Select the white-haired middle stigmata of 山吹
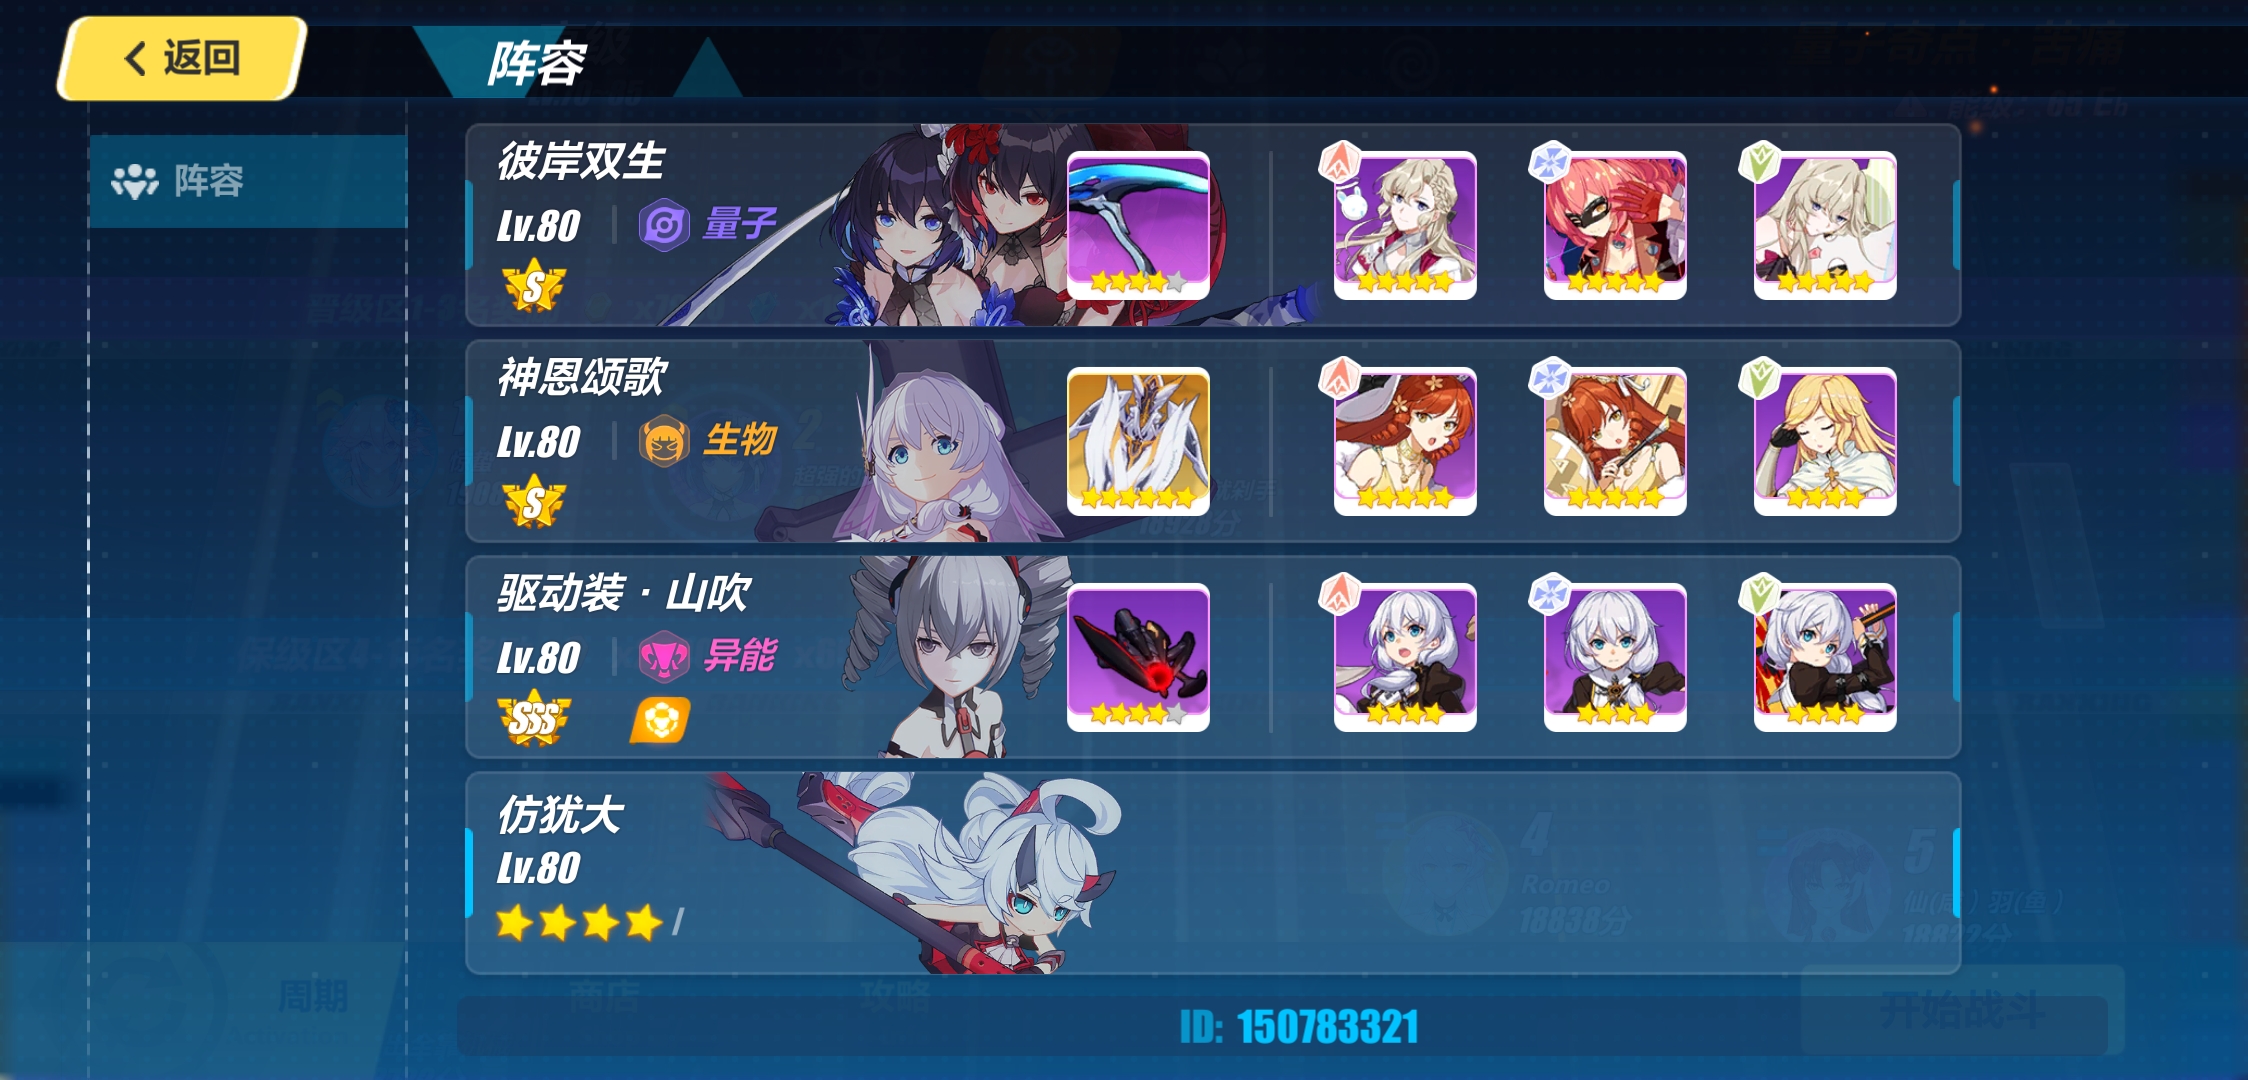Image resolution: width=2248 pixels, height=1080 pixels. (x=1615, y=658)
